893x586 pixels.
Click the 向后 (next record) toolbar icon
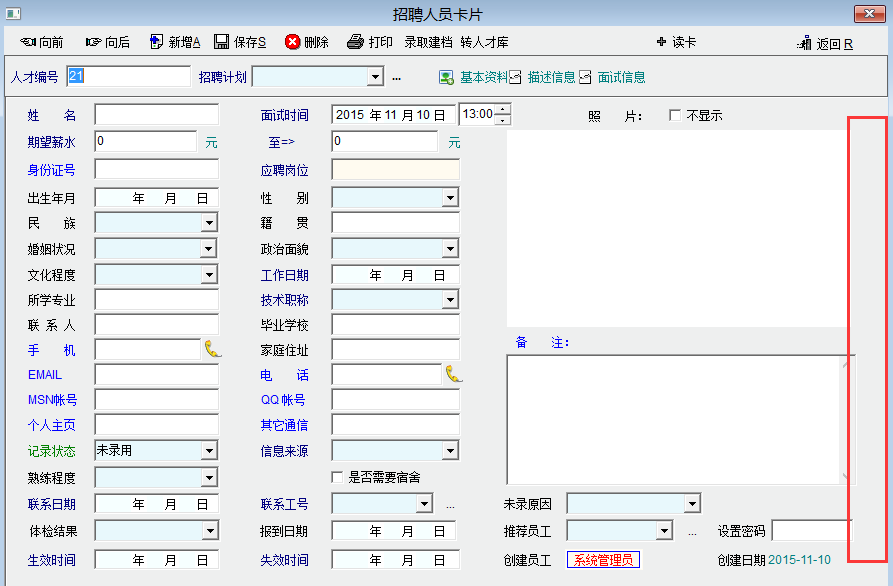pyautogui.click(x=93, y=42)
